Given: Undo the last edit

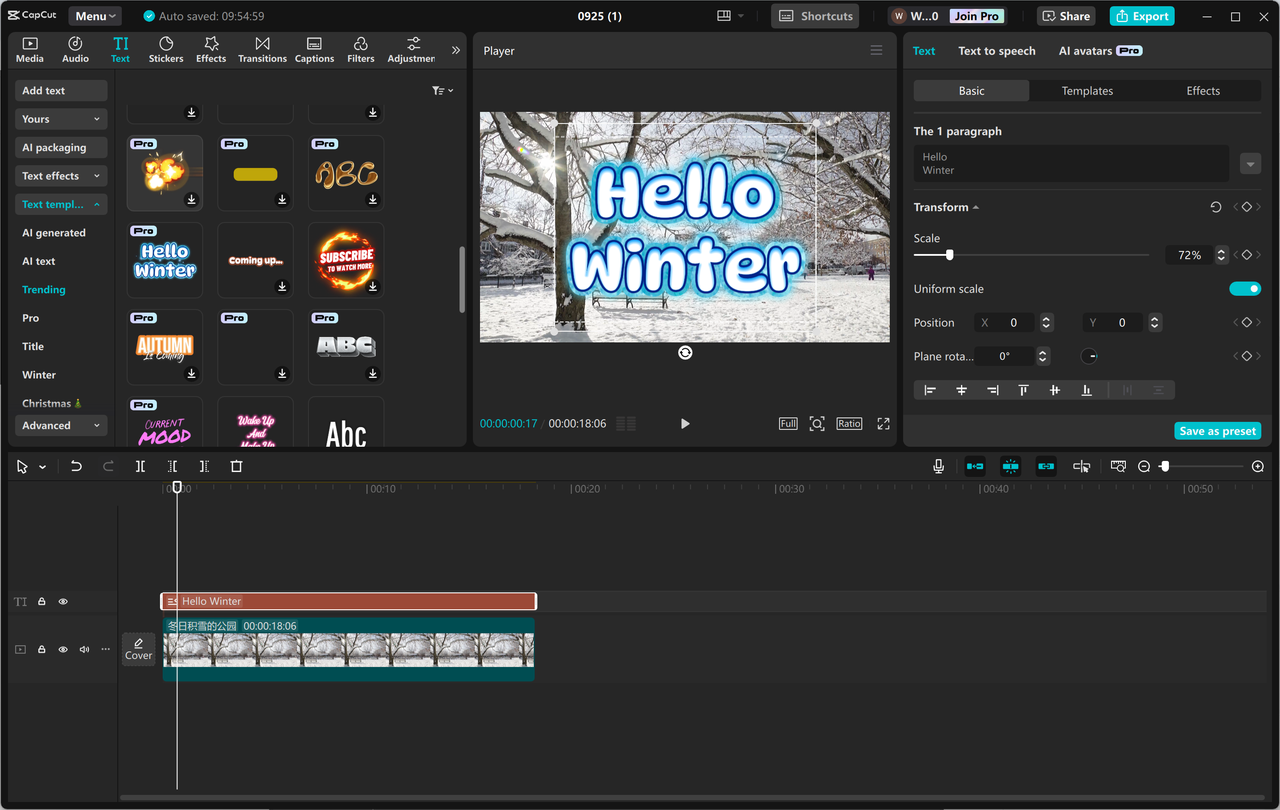Looking at the screenshot, I should (x=76, y=466).
